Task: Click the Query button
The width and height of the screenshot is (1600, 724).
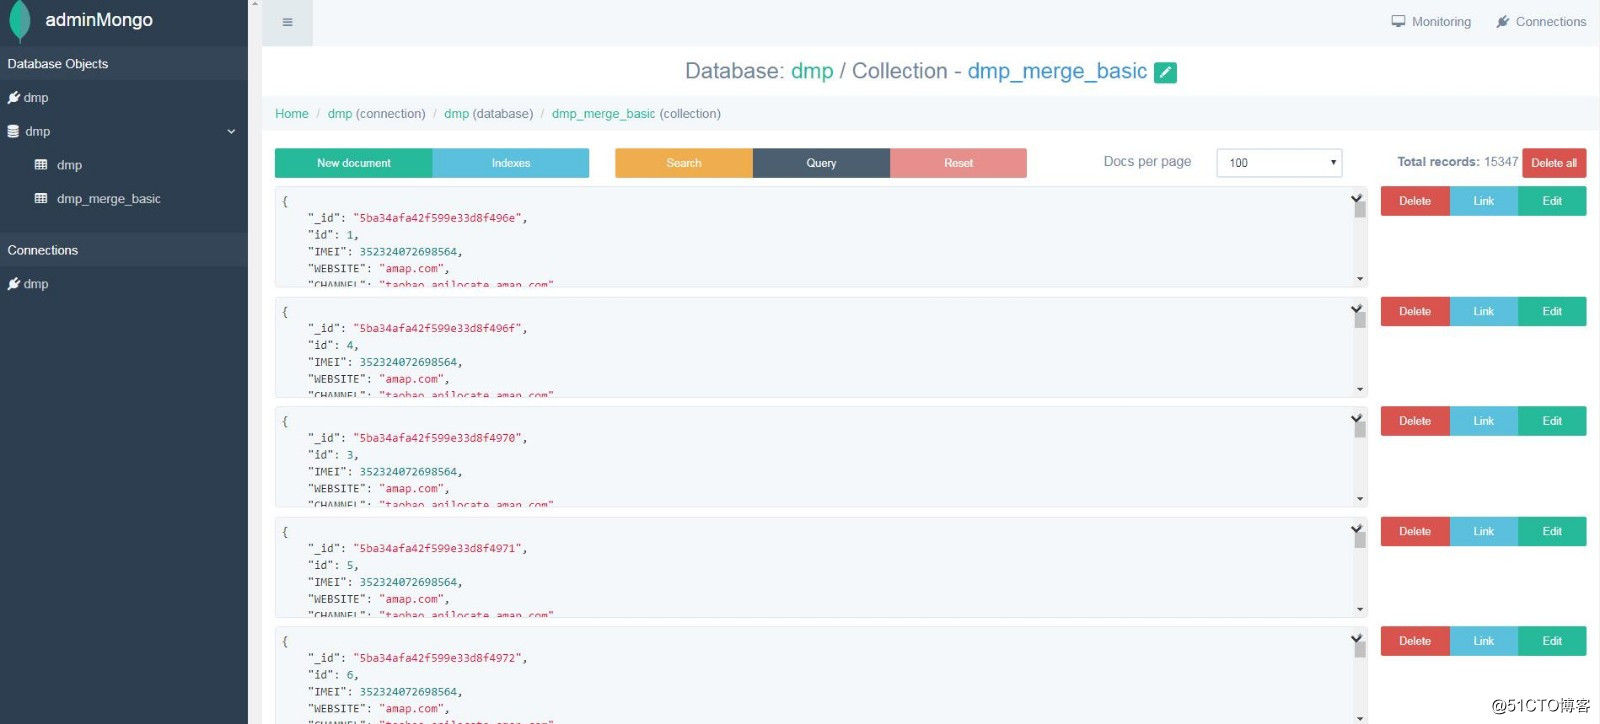Action: pyautogui.click(x=821, y=163)
